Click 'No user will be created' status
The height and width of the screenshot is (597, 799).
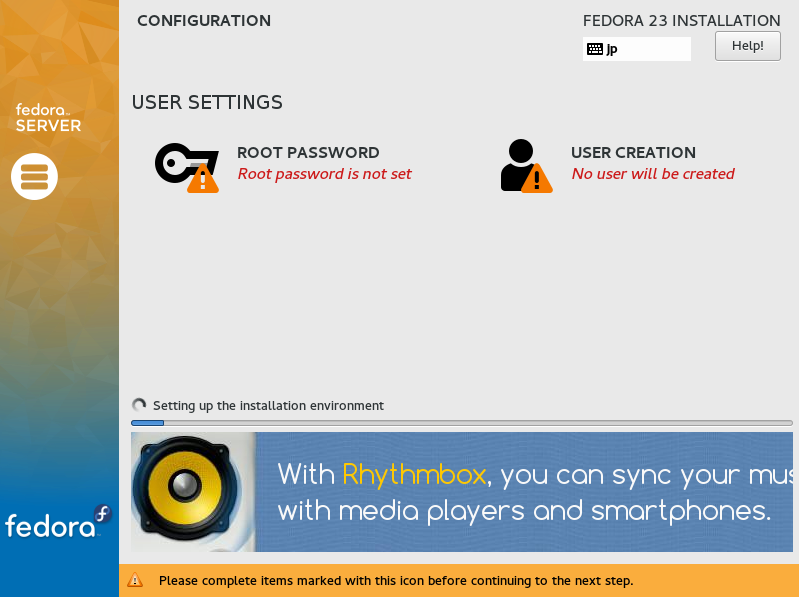[653, 174]
